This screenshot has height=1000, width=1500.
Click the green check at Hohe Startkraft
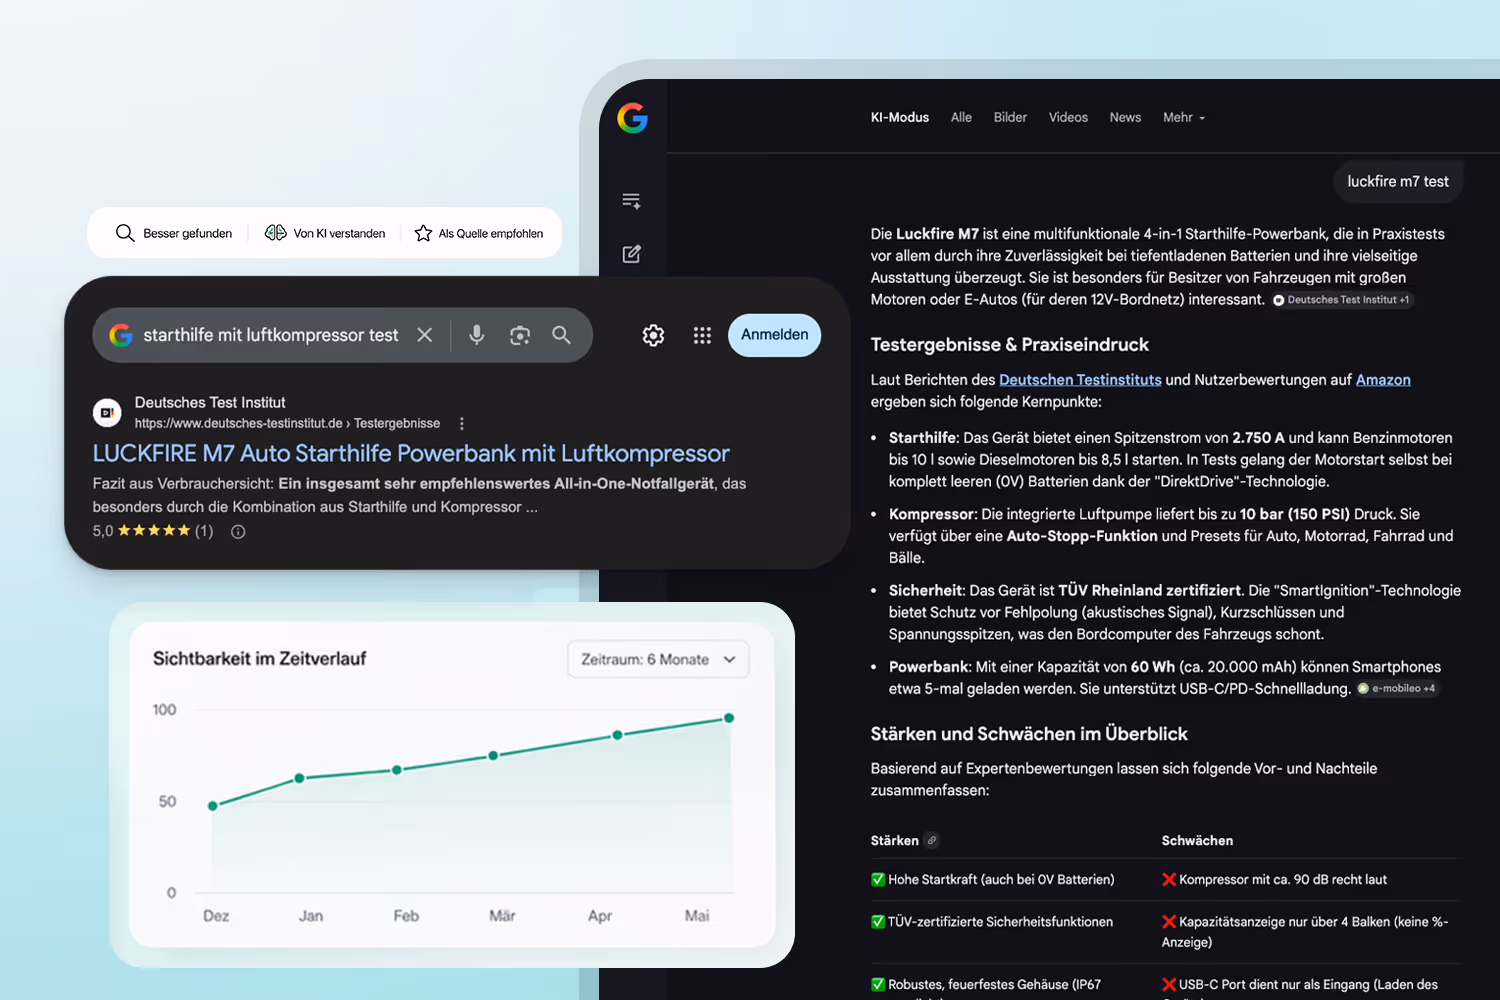tap(878, 880)
